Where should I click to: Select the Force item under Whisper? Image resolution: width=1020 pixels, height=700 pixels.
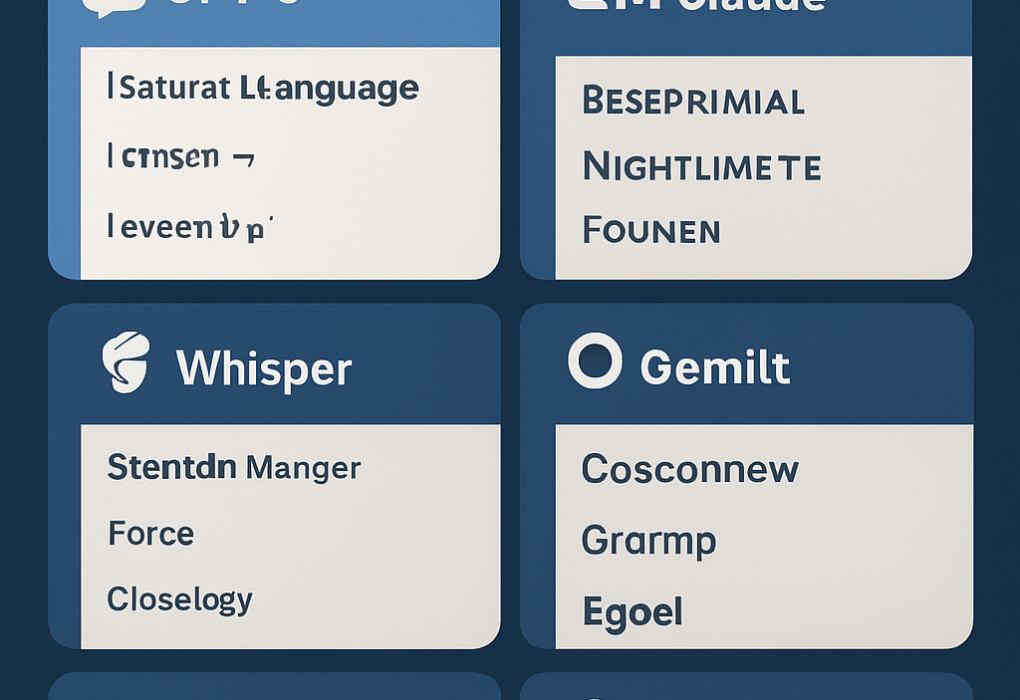[151, 533]
